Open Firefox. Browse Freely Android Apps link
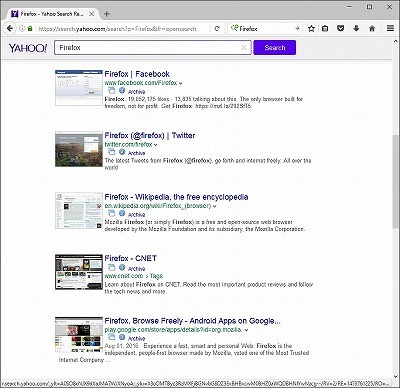 192,321
